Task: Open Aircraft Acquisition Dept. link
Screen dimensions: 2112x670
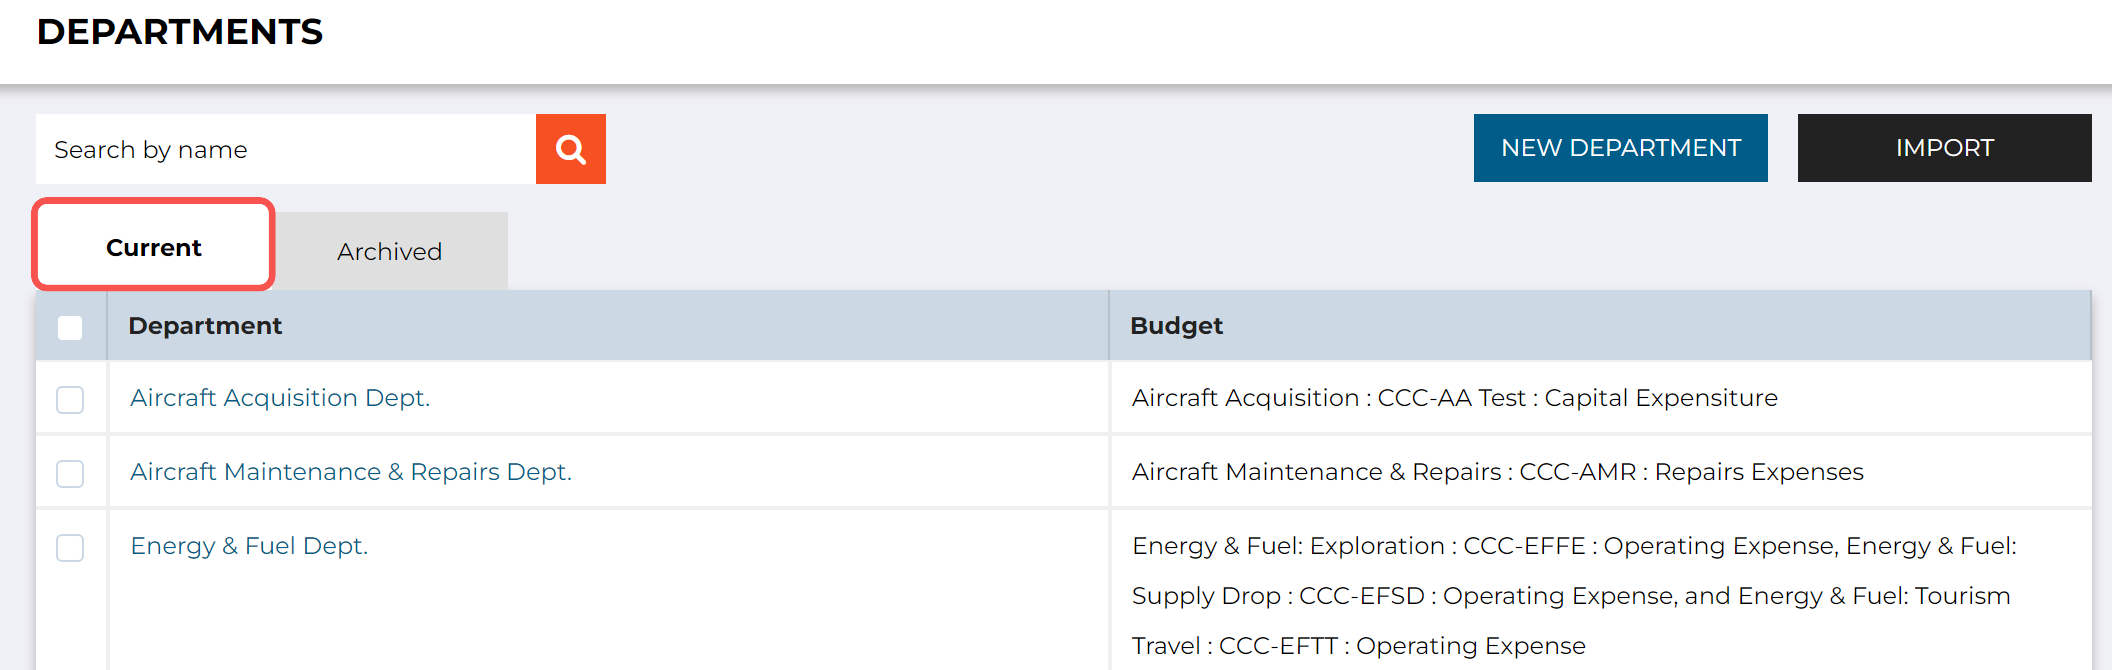Action: pyautogui.click(x=280, y=398)
